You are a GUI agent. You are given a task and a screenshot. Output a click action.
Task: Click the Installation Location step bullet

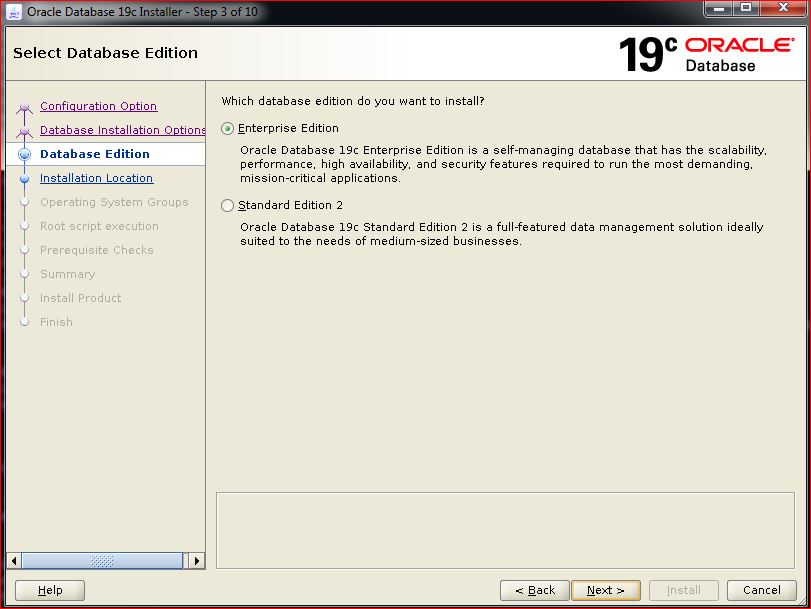(x=25, y=179)
